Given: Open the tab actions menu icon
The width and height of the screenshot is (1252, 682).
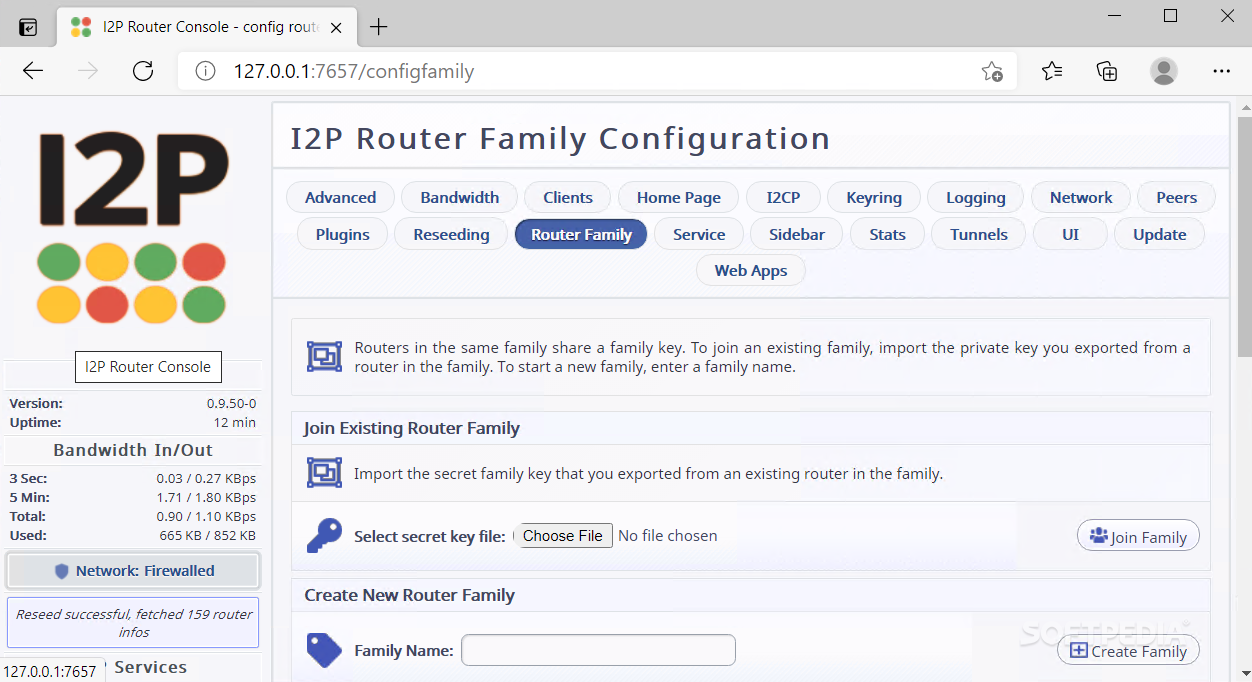Looking at the screenshot, I should click(x=28, y=27).
